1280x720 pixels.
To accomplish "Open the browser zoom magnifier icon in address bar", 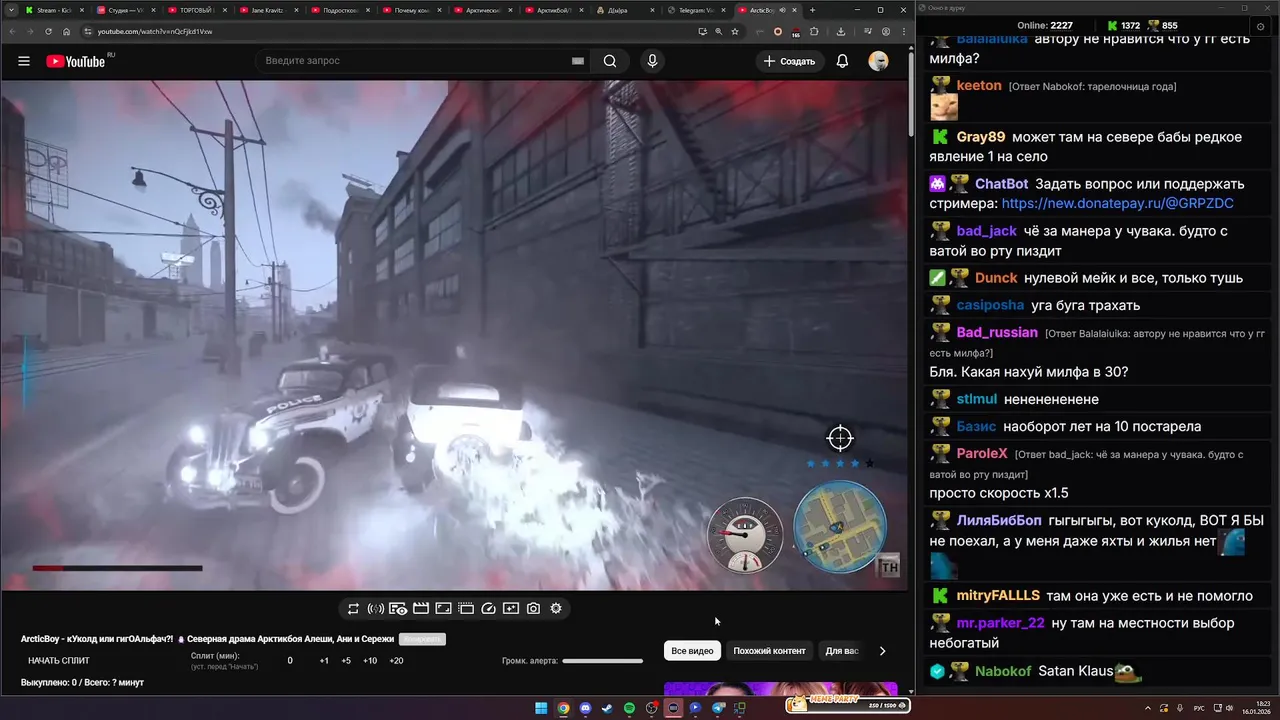I will pos(718,31).
